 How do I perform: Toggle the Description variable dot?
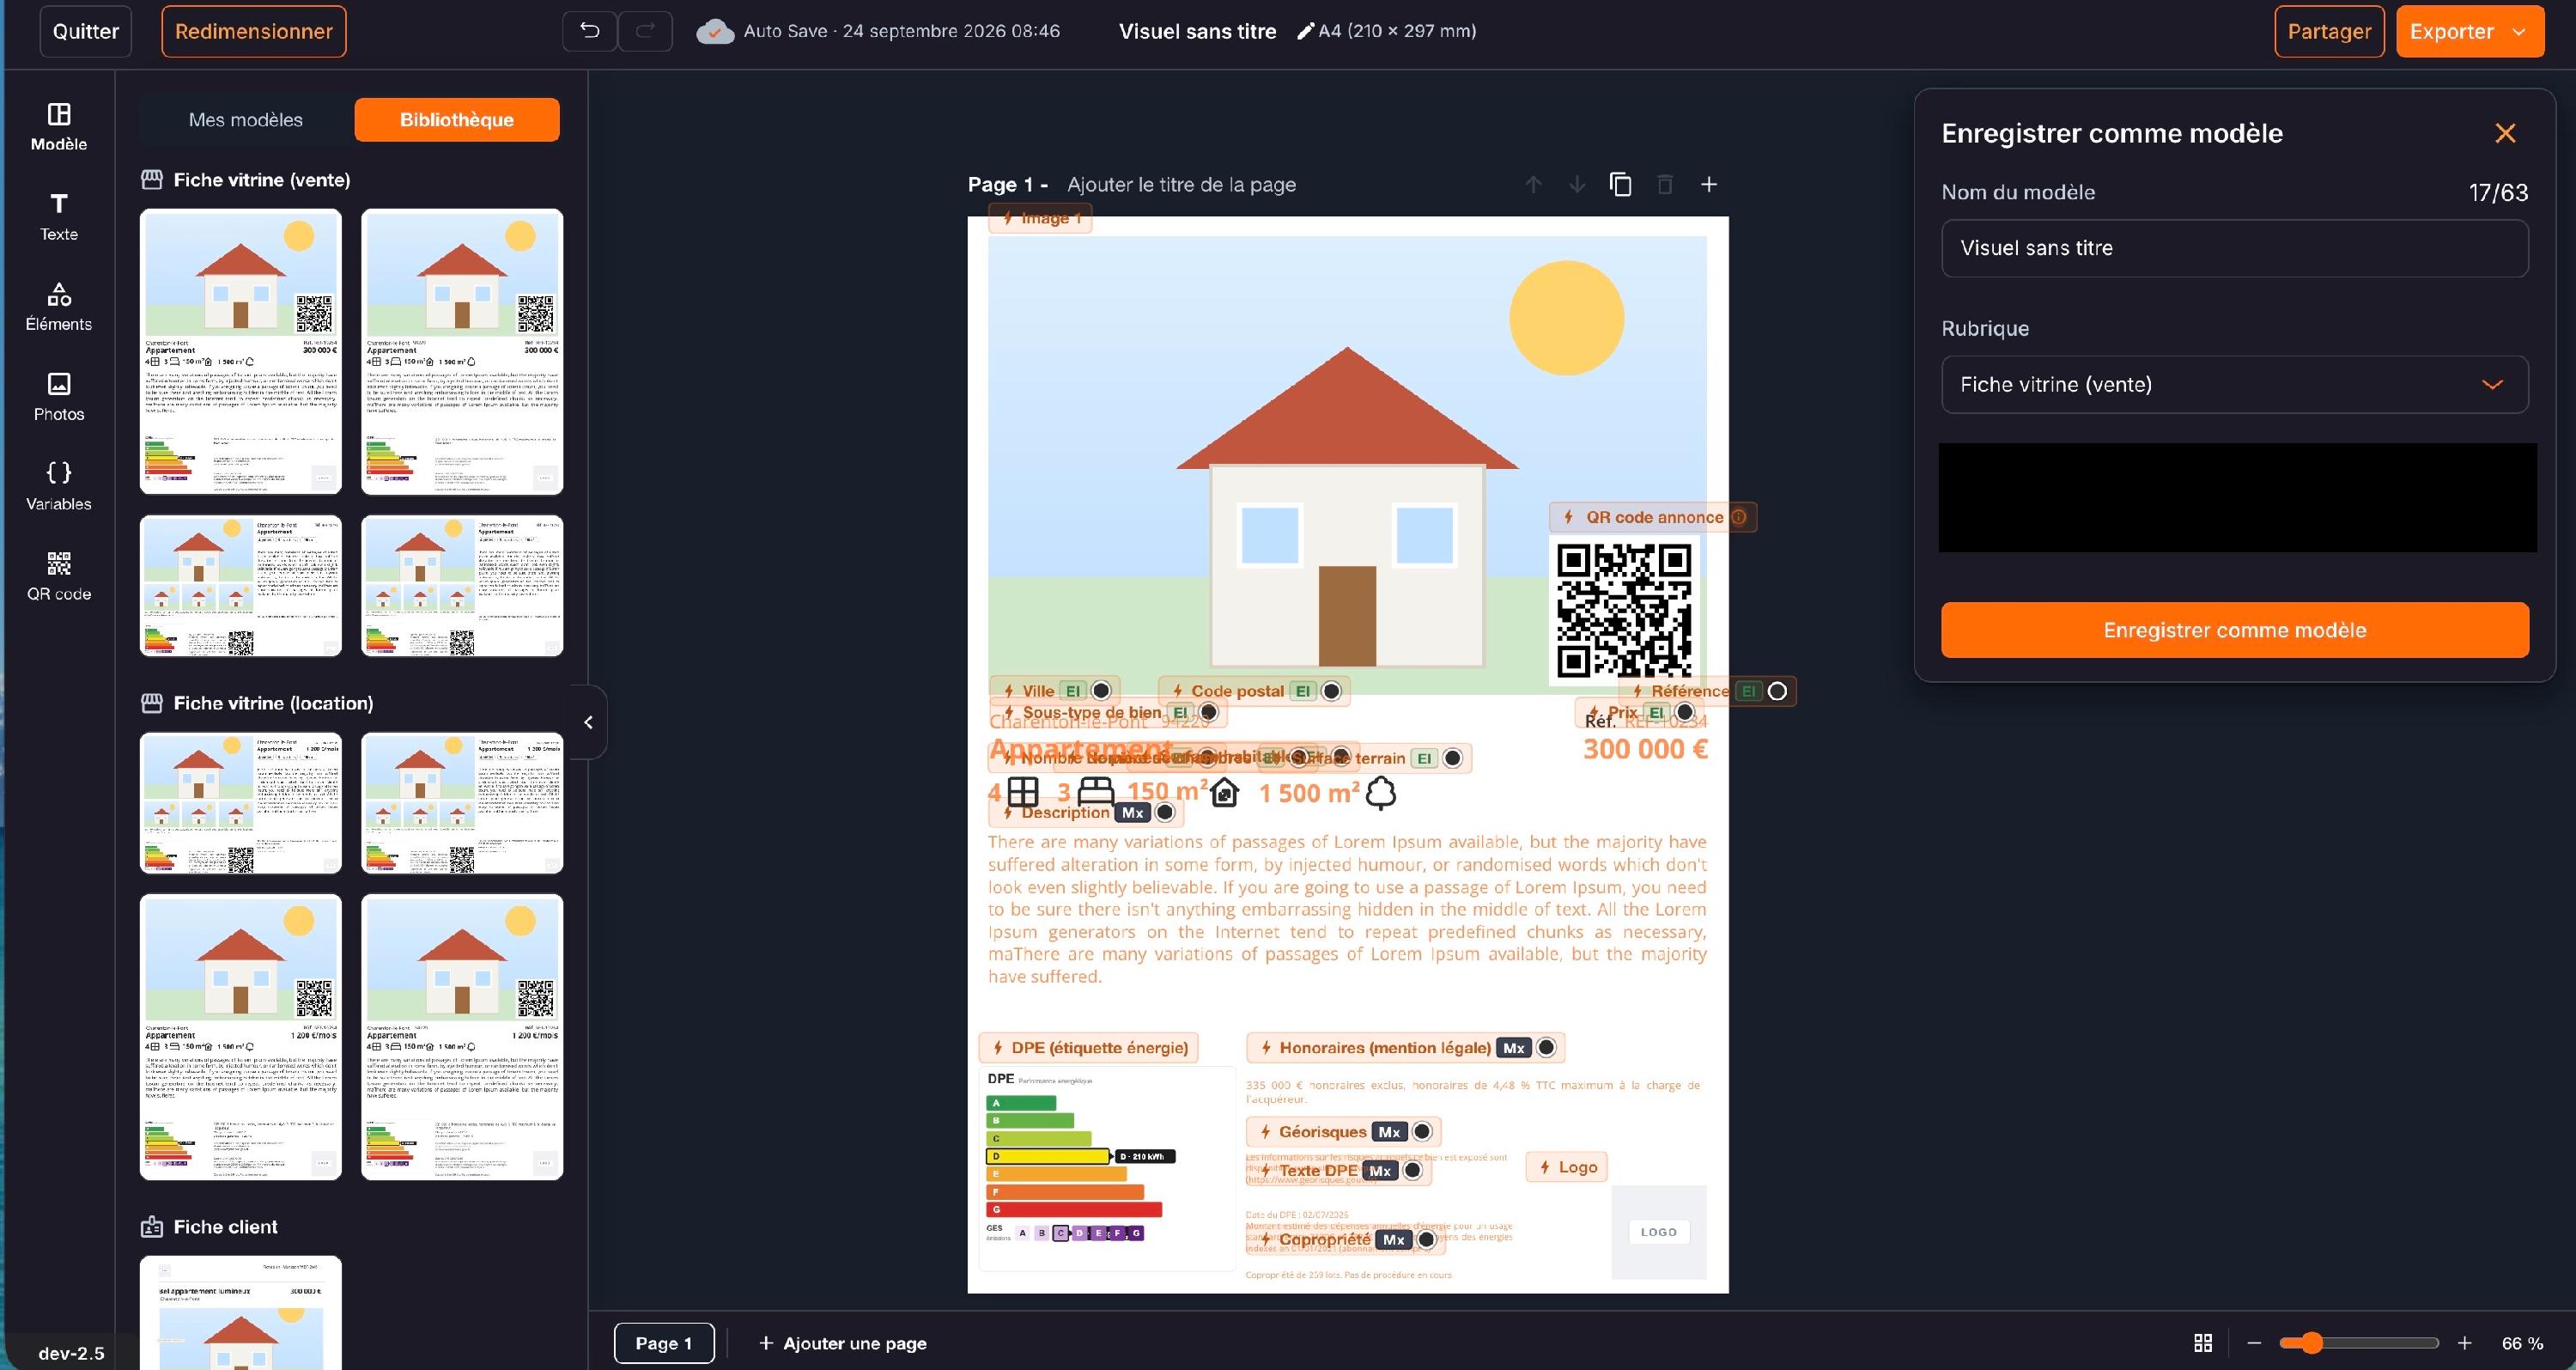(1164, 812)
